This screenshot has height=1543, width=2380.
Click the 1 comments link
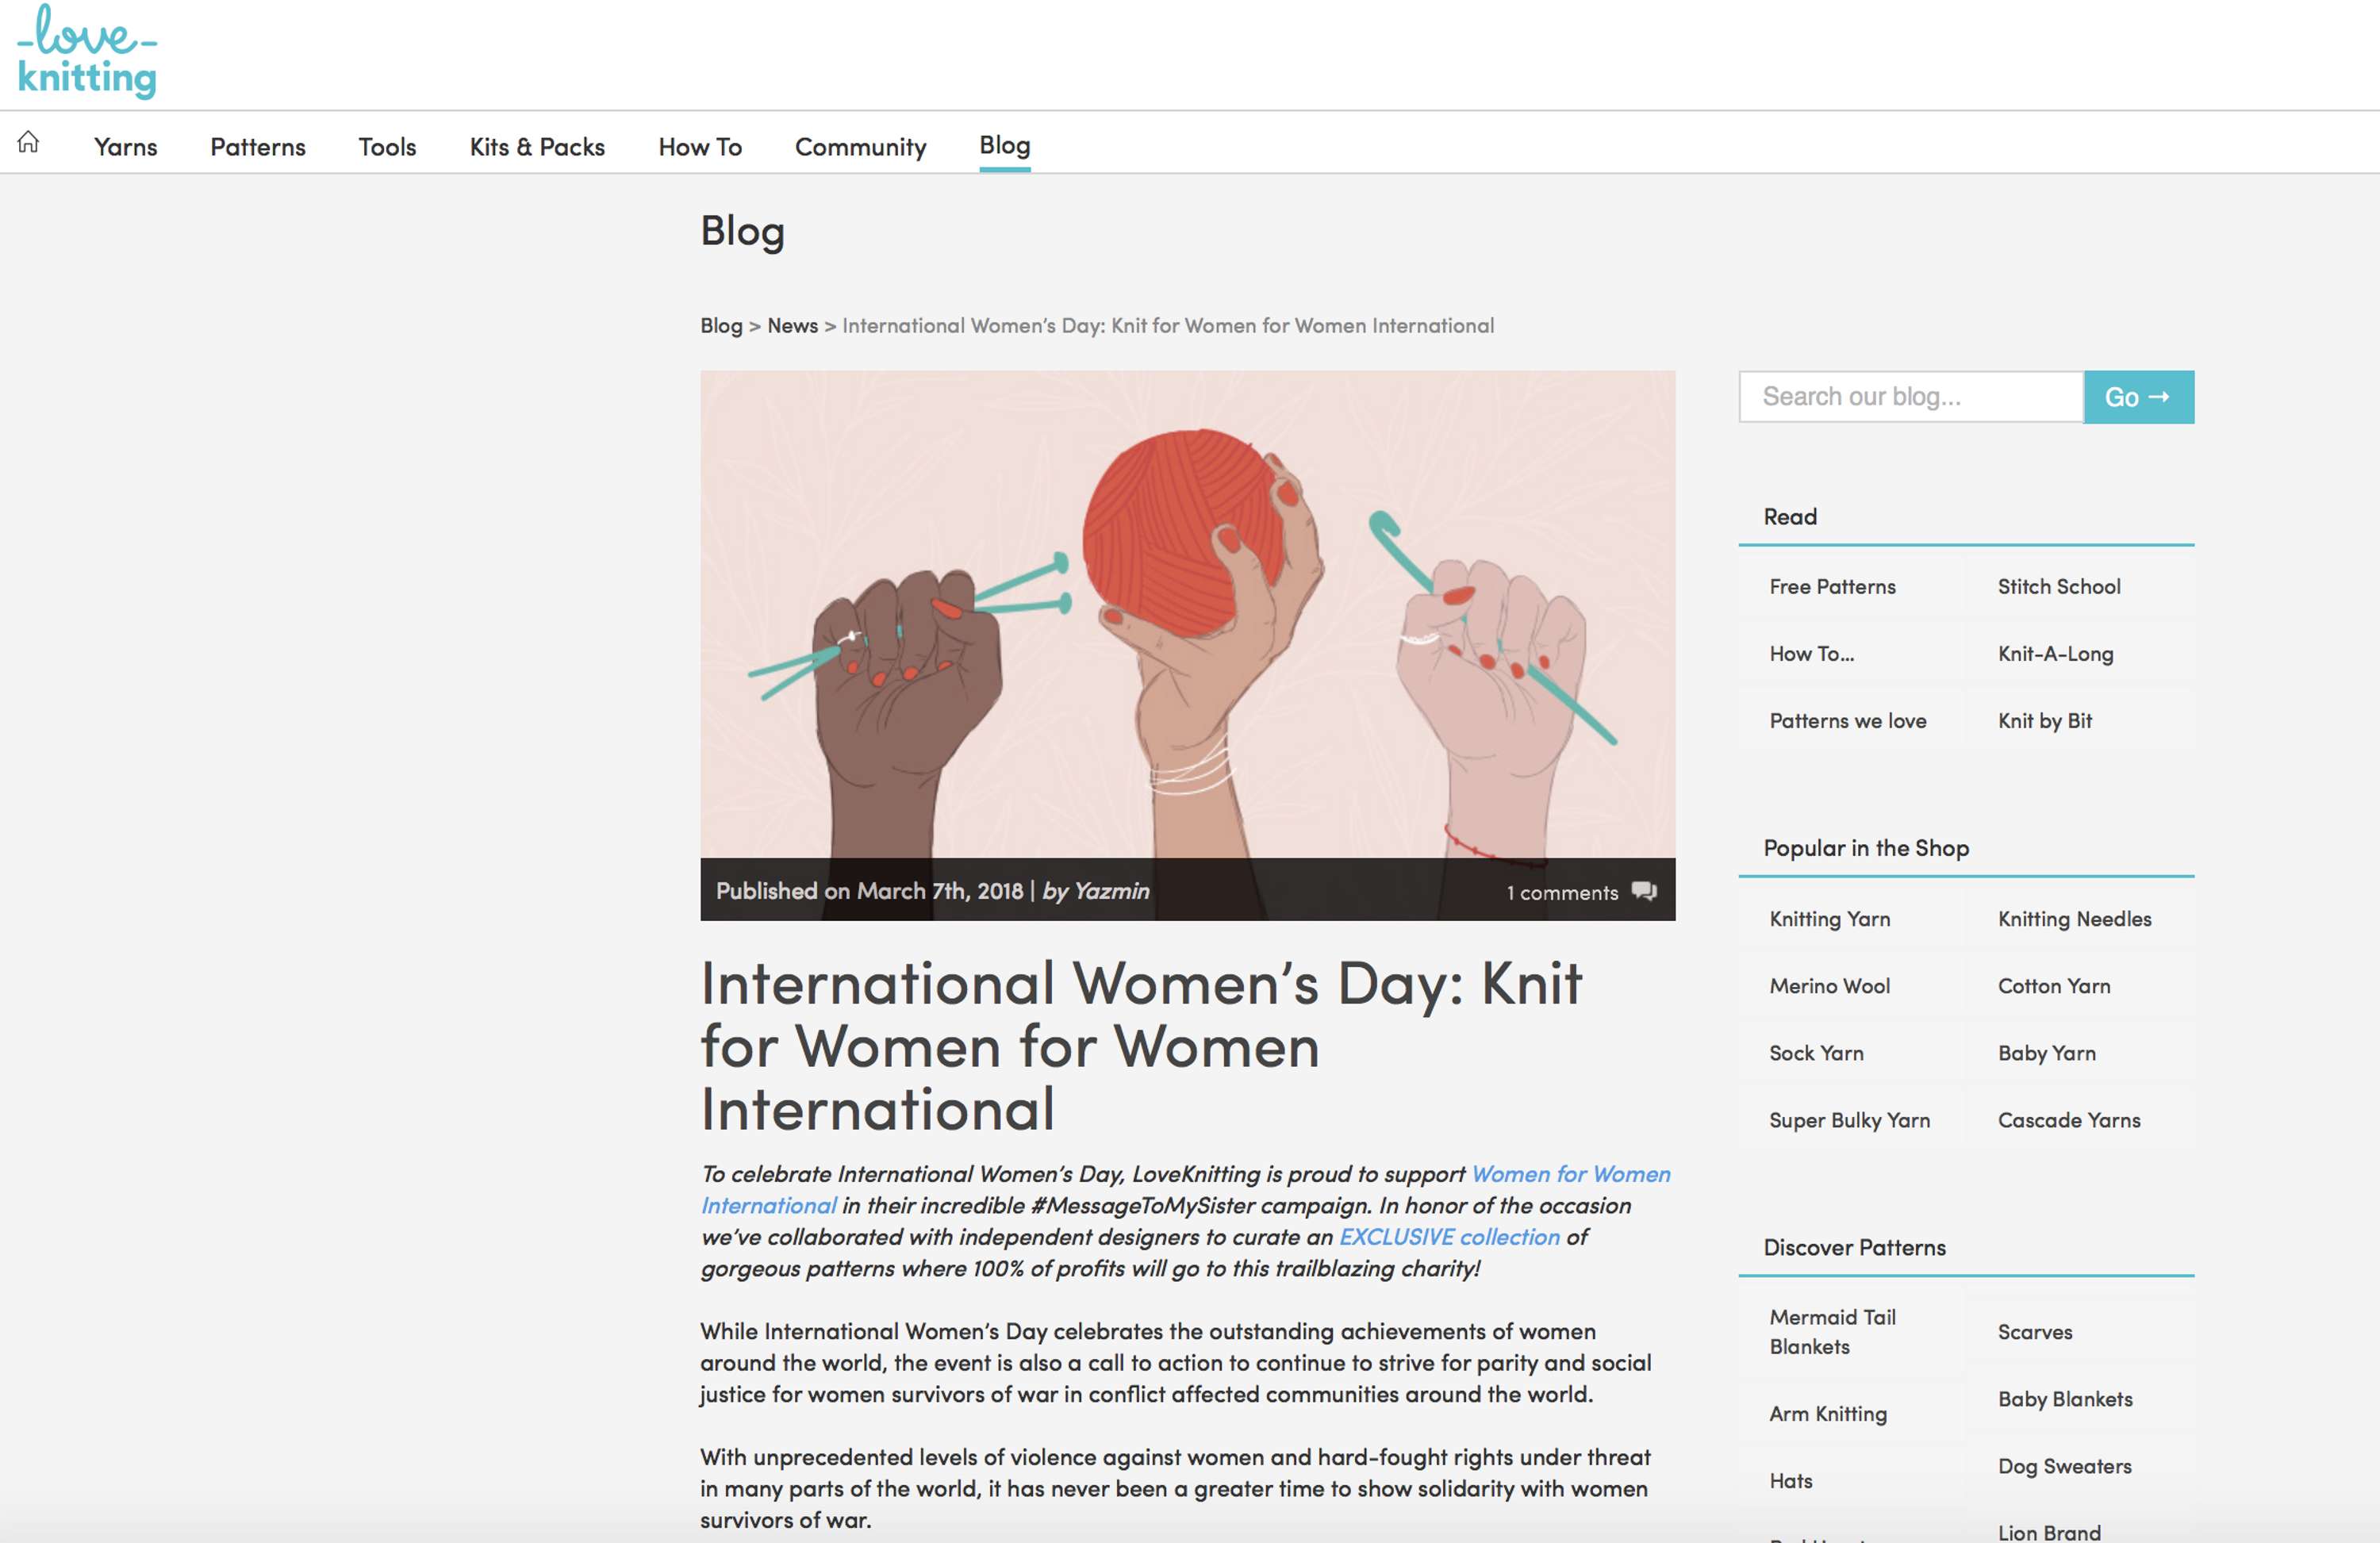click(x=1562, y=892)
